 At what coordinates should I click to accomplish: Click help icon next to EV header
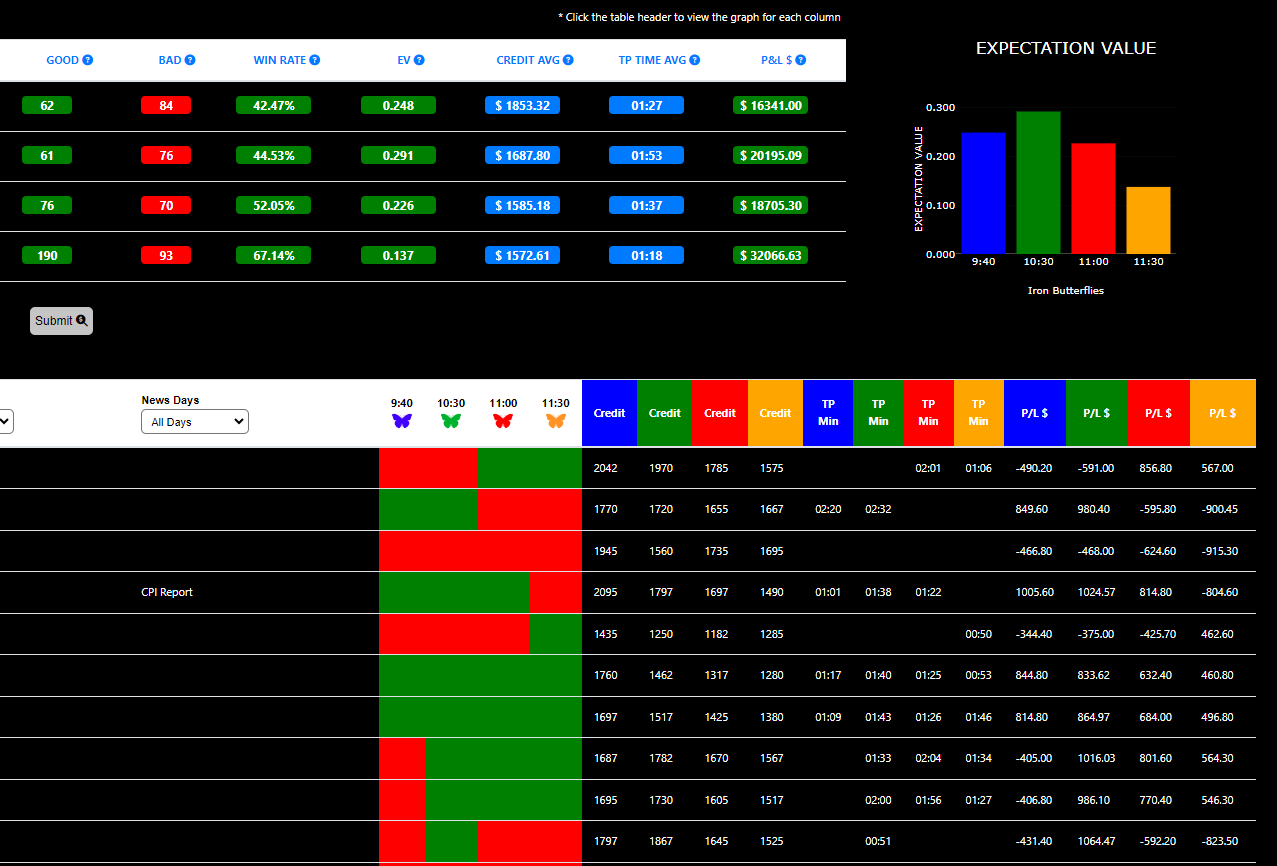(x=420, y=60)
